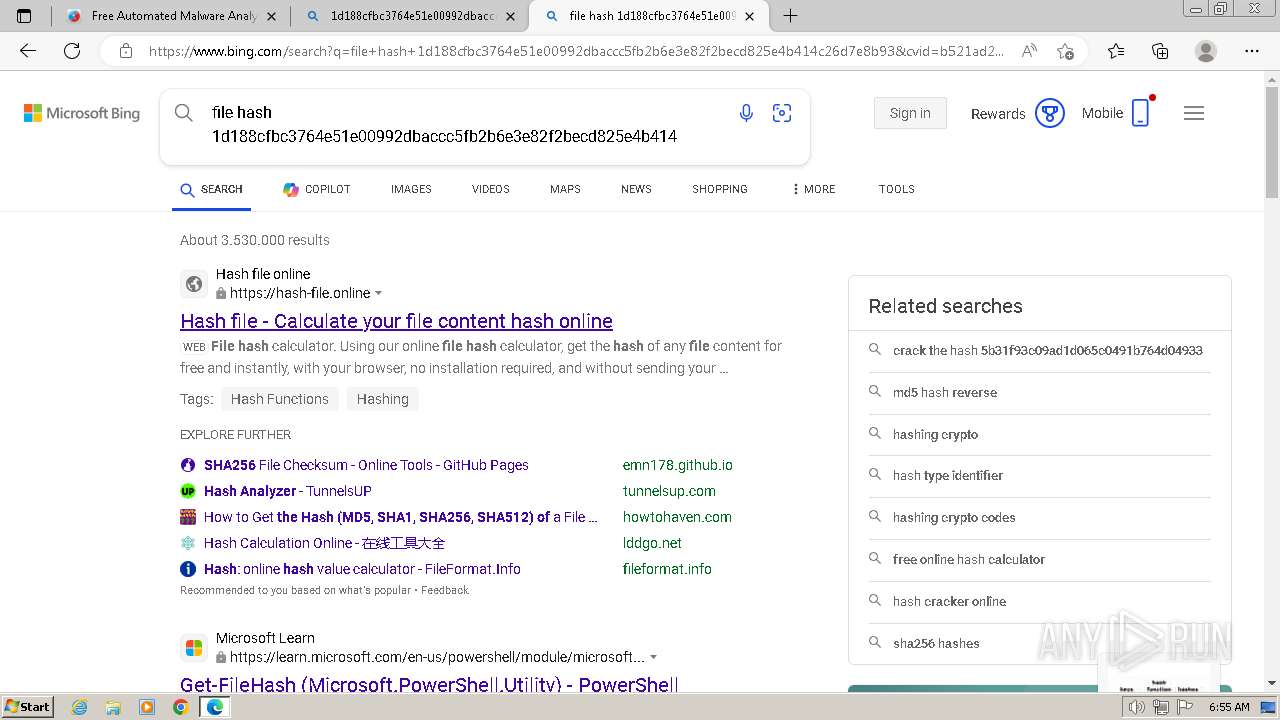
Task: Open Favorites list icon
Action: 1116,51
